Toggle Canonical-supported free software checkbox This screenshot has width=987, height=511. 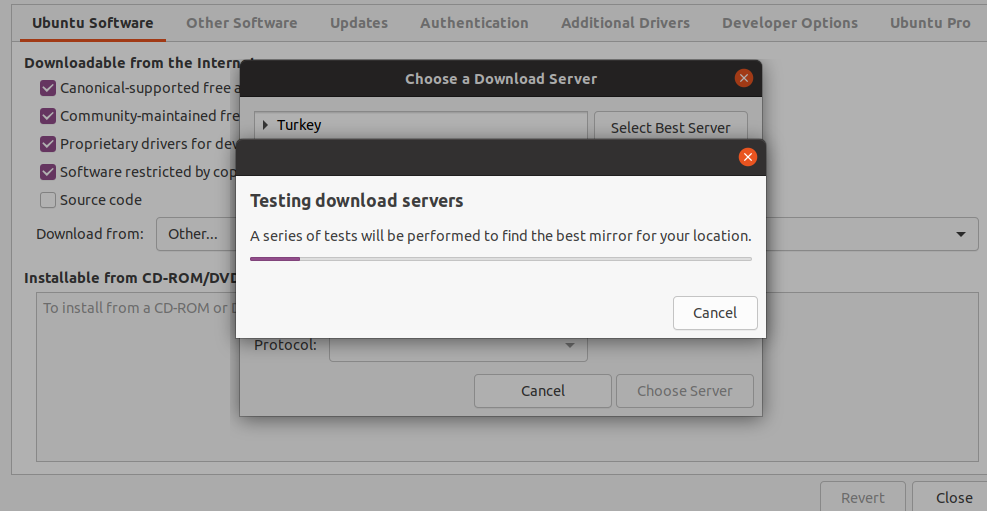point(48,88)
